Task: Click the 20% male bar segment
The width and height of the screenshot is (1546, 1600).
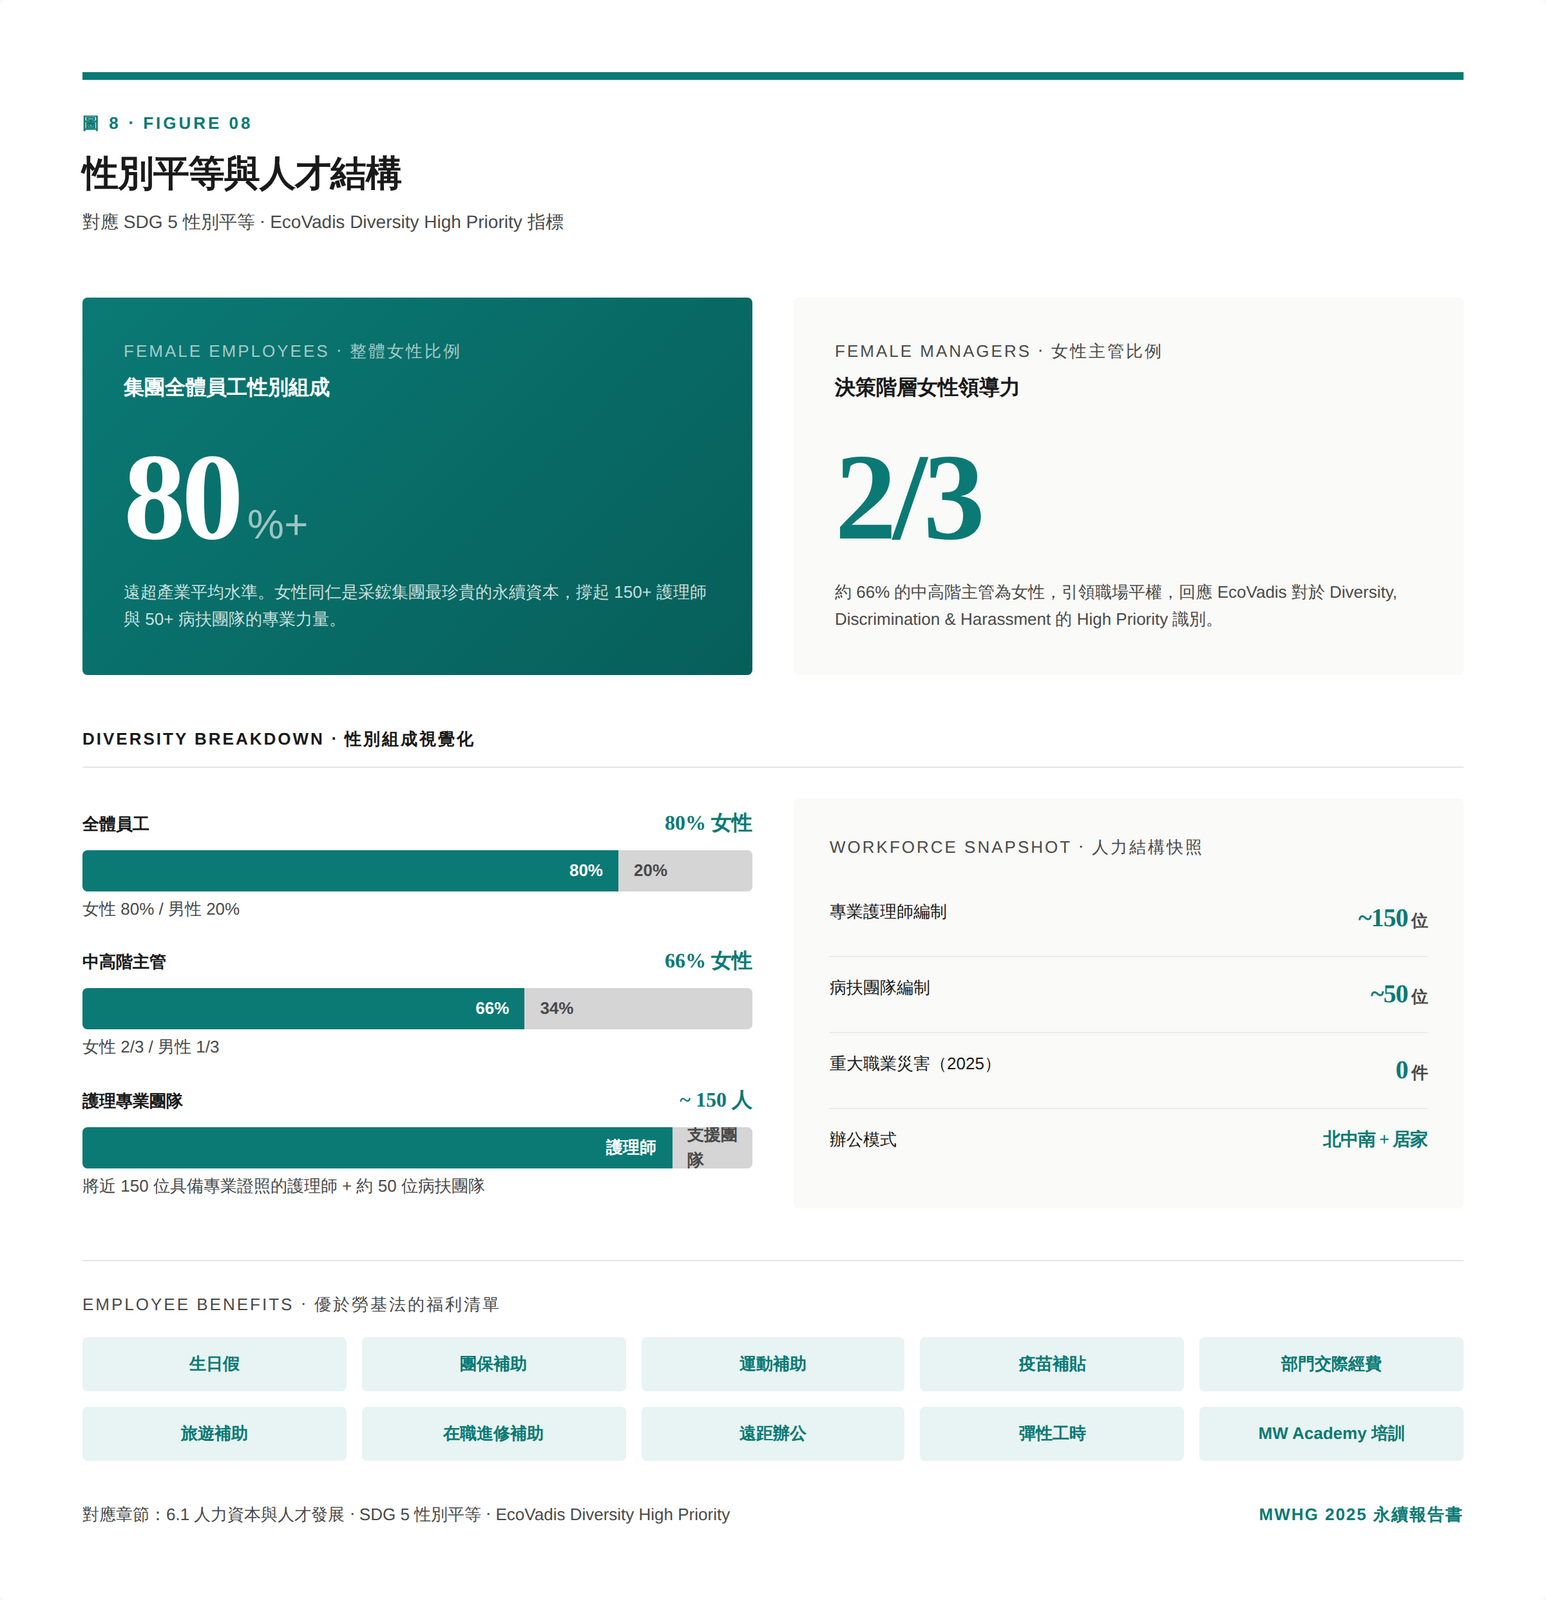Action: [685, 871]
